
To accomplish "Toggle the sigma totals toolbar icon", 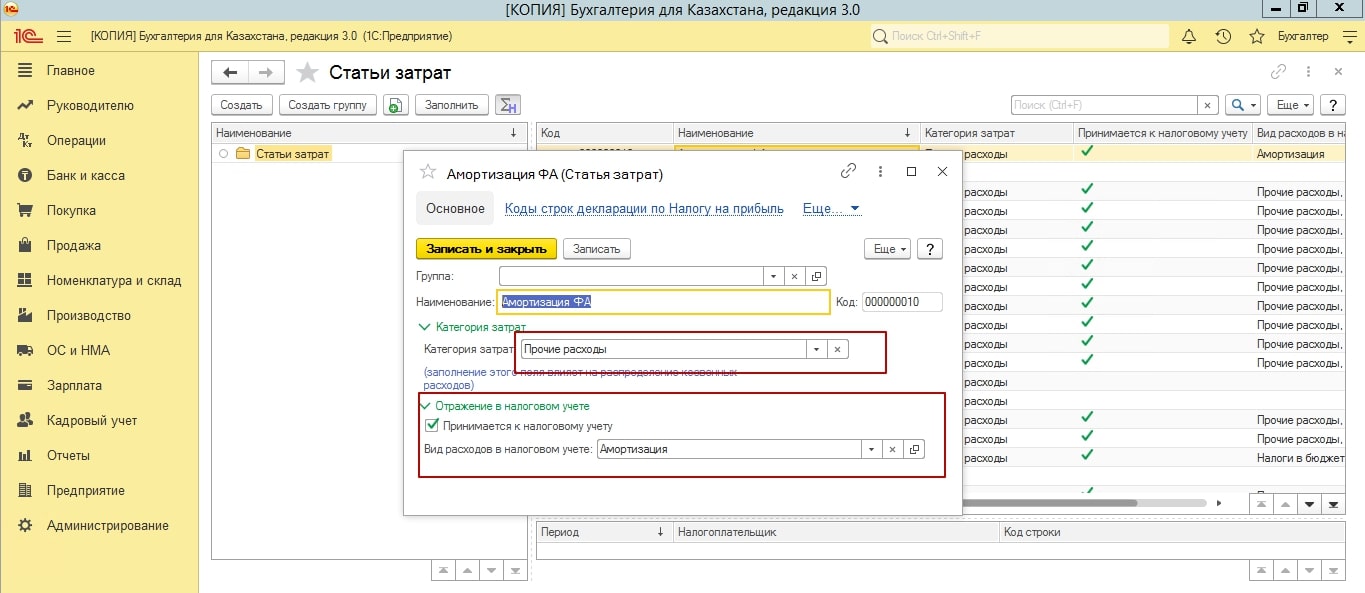I will click(508, 105).
